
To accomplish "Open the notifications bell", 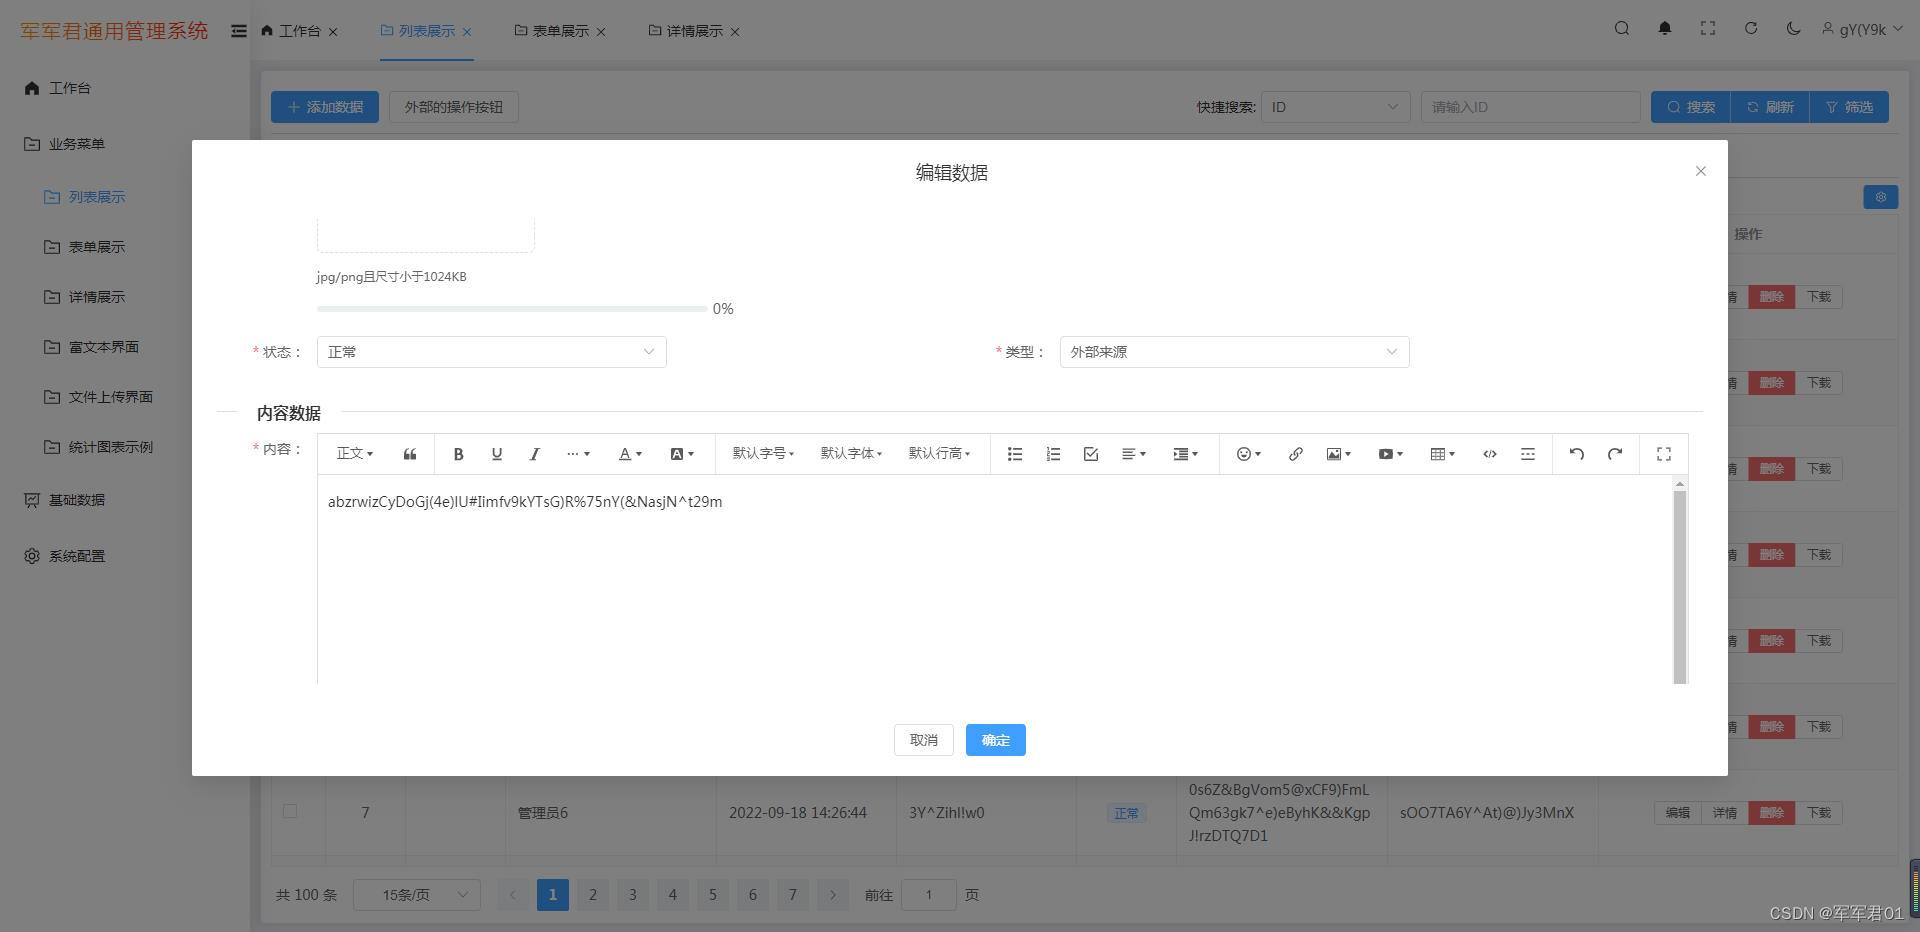I will (x=1665, y=29).
